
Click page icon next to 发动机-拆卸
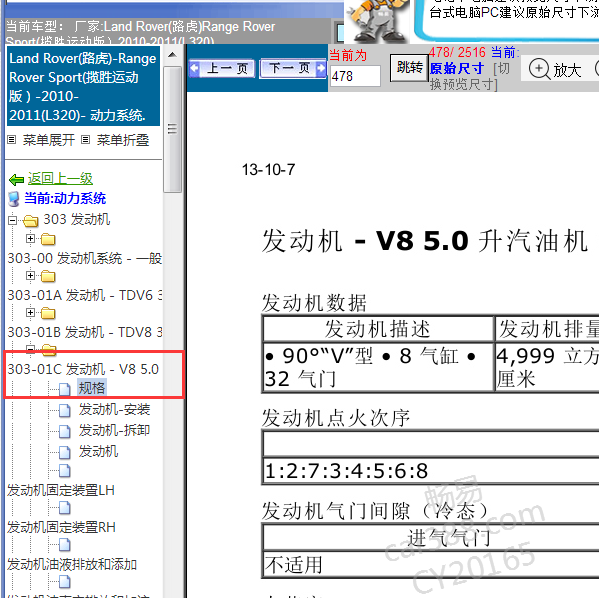tap(65, 431)
